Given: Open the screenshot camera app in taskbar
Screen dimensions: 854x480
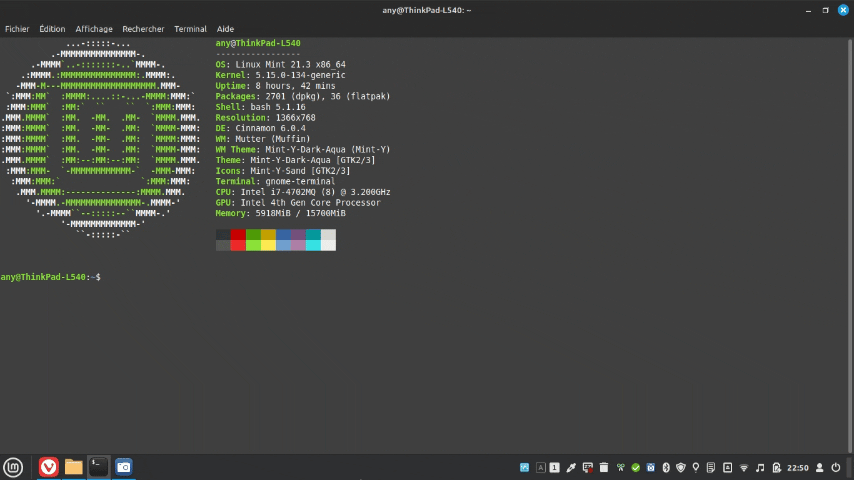Looking at the screenshot, I should [124, 467].
